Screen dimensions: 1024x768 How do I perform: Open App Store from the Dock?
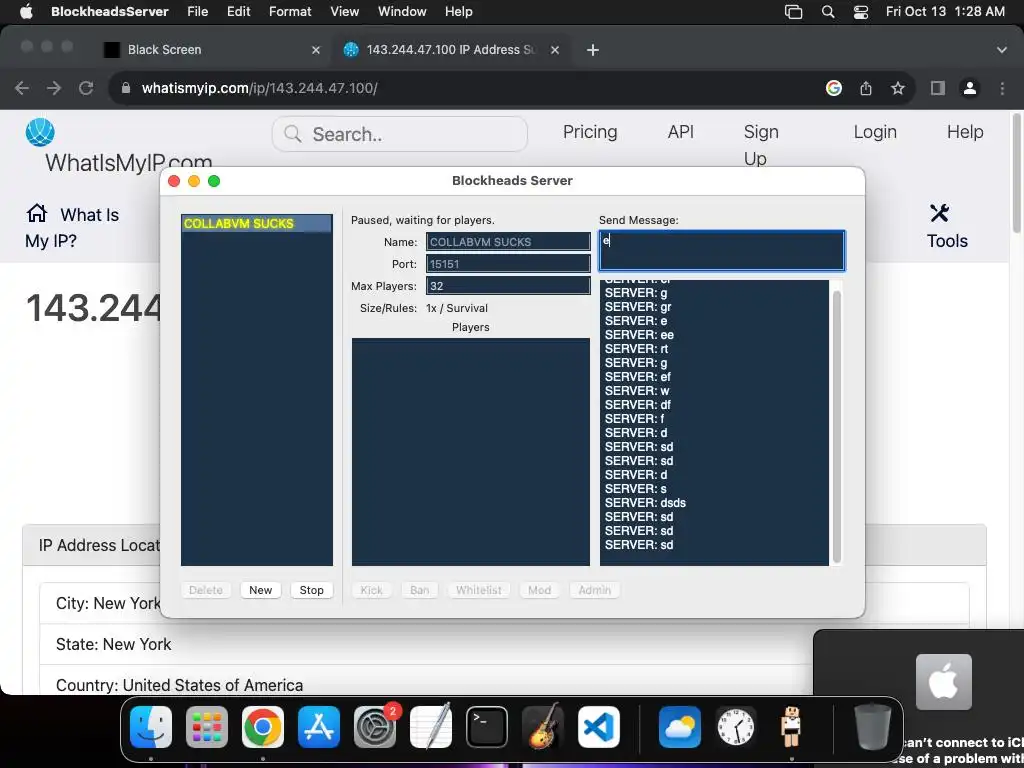pyautogui.click(x=319, y=727)
